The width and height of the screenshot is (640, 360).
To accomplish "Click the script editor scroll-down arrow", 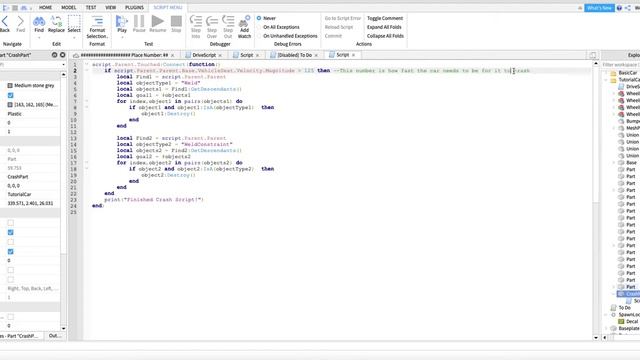I will [x=596, y=338].
